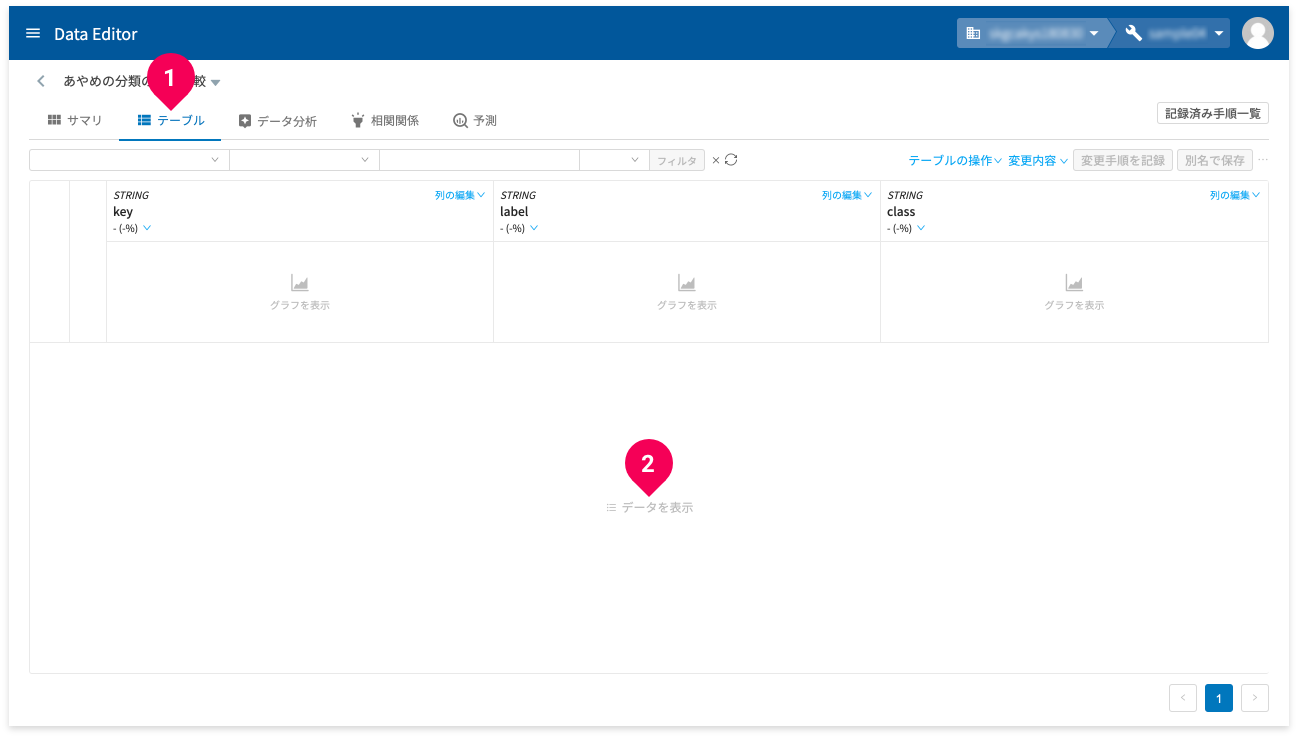Viewport: 1298px width, 738px height.
Task: Click the filter value input field
Action: [x=479, y=160]
